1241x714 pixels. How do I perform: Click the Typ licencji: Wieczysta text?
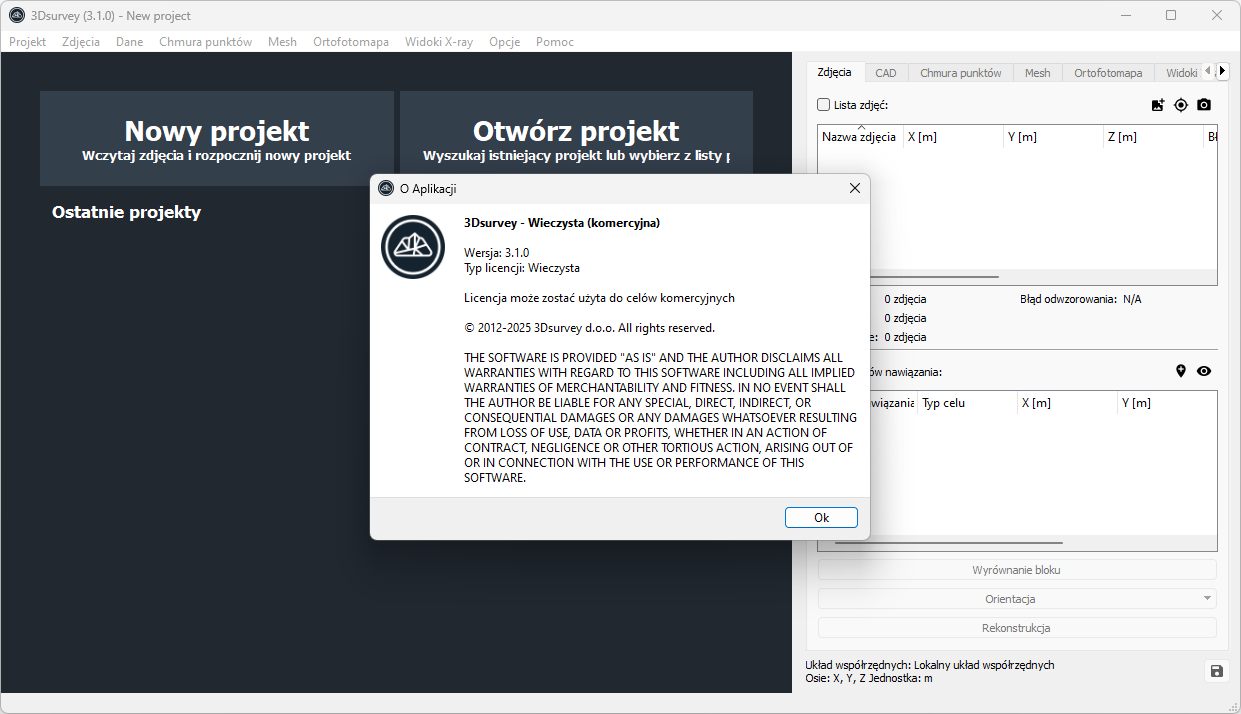522,268
